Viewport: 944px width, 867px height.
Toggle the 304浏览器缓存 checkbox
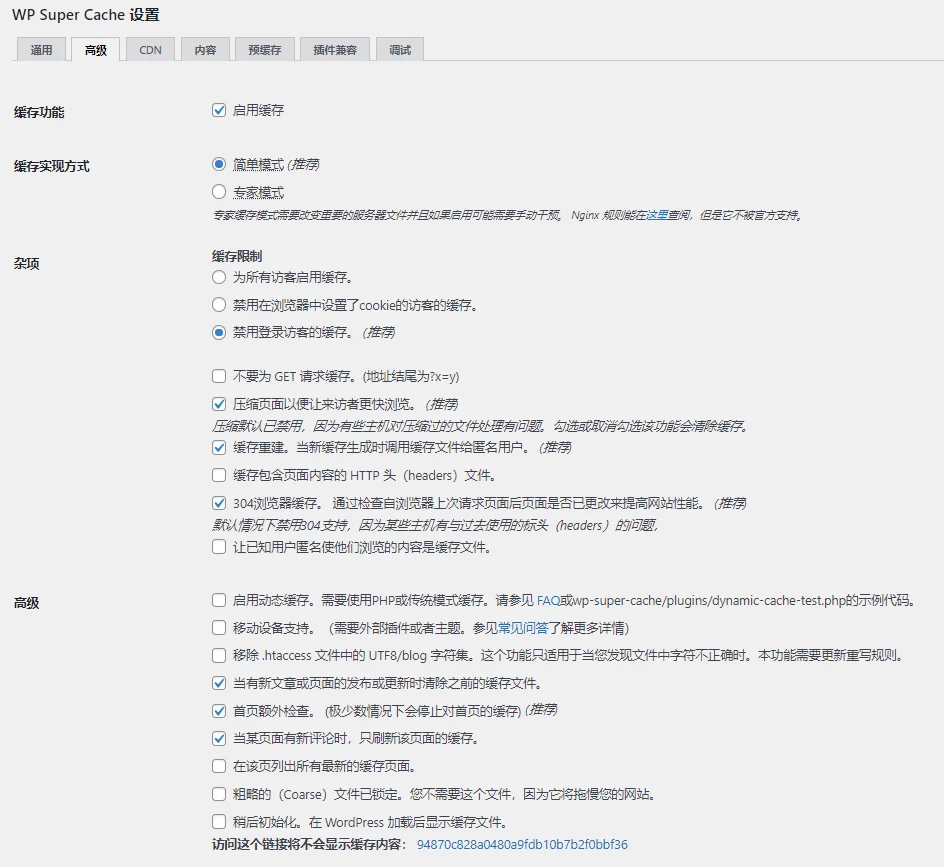pos(219,503)
